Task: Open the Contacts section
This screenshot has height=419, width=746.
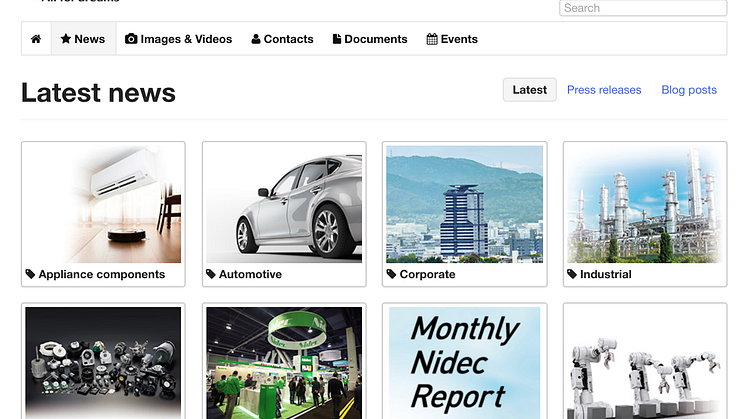Action: pyautogui.click(x=282, y=39)
